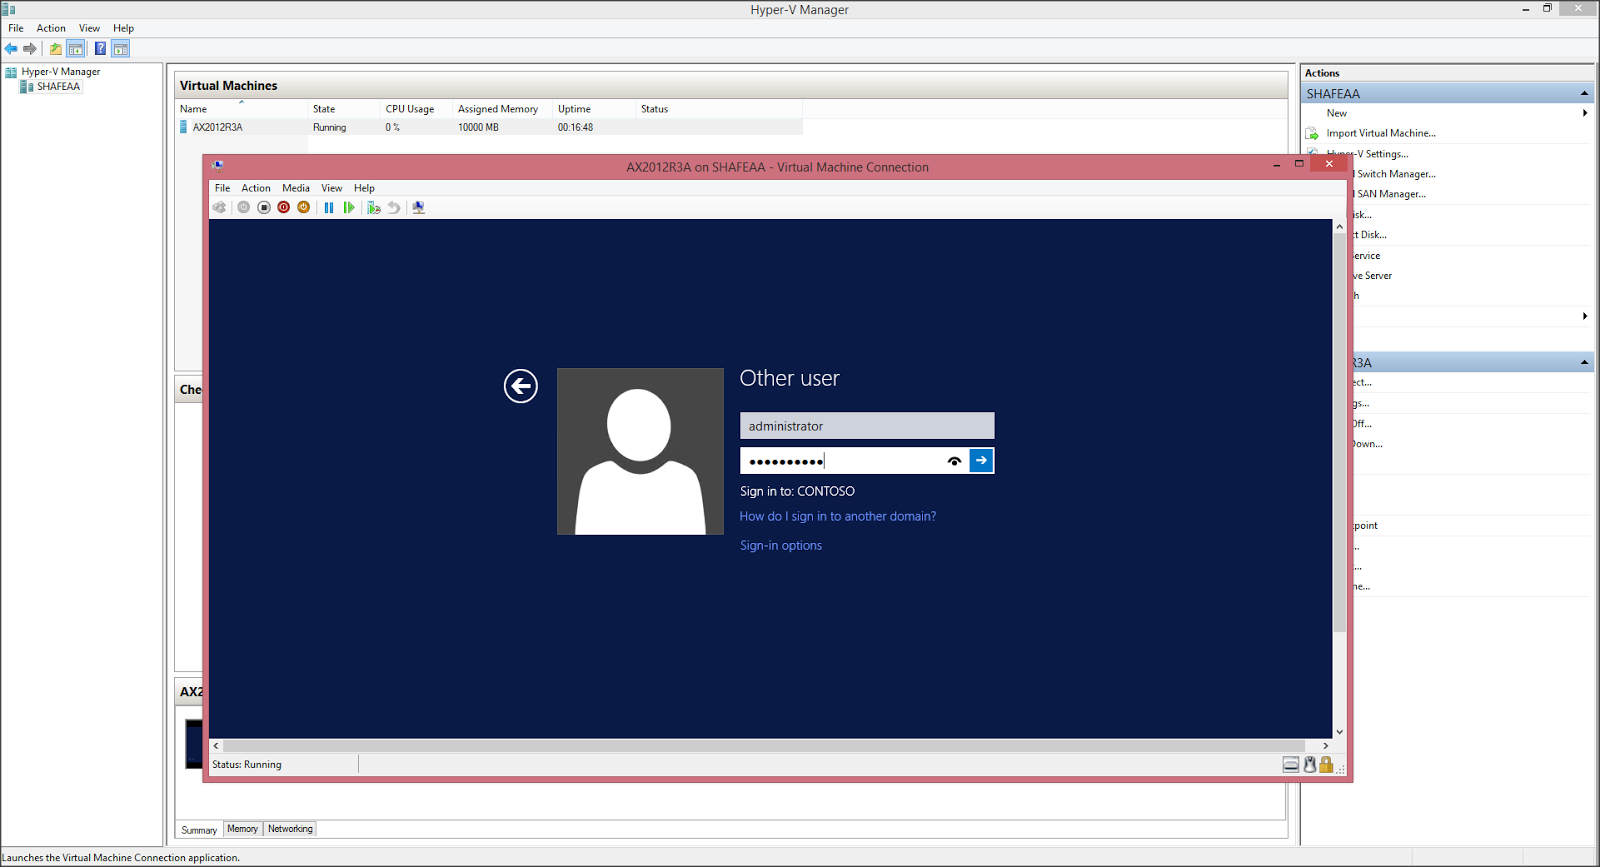Screen dimensions: 1600x867
Task: Sort by CPU Usage column header
Action: click(417, 108)
